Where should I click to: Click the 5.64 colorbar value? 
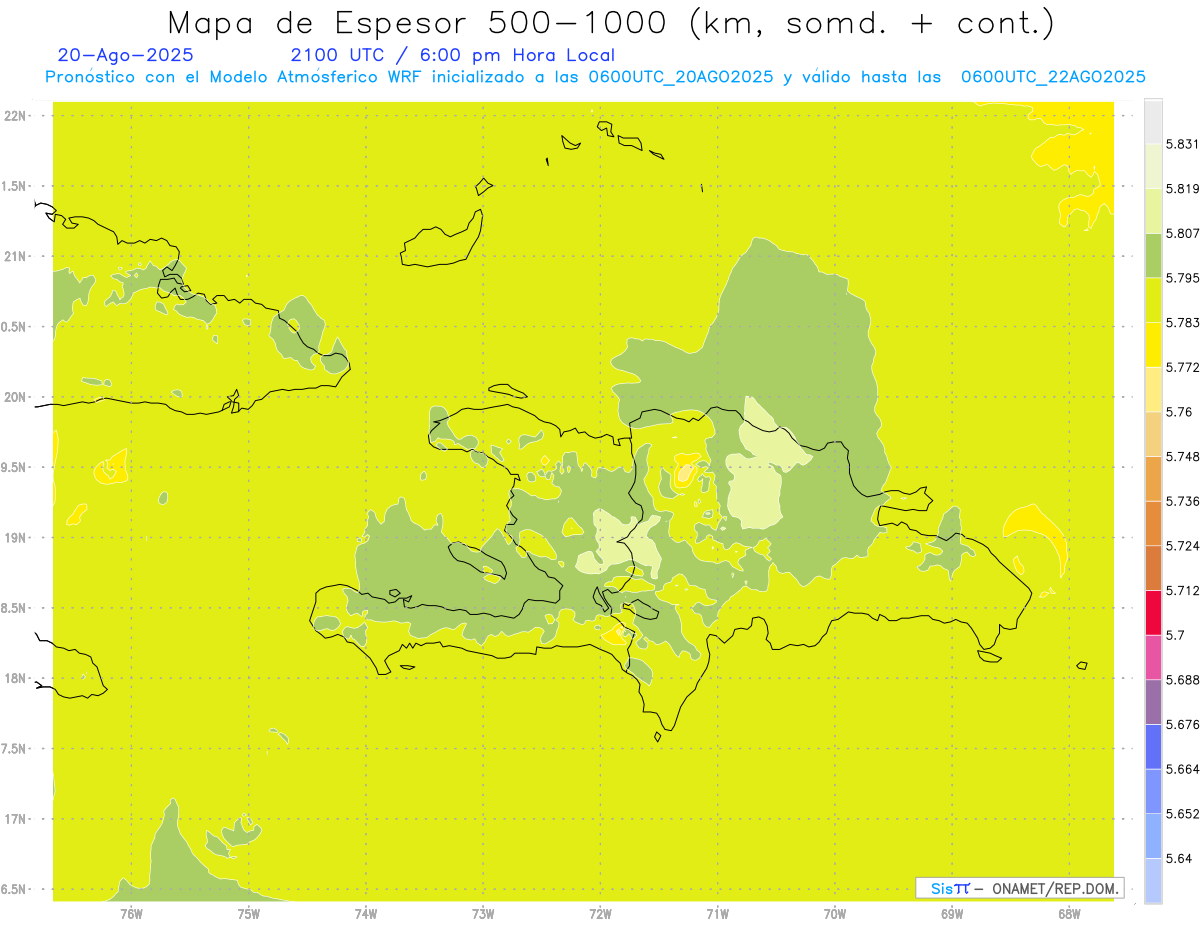click(x=1179, y=859)
